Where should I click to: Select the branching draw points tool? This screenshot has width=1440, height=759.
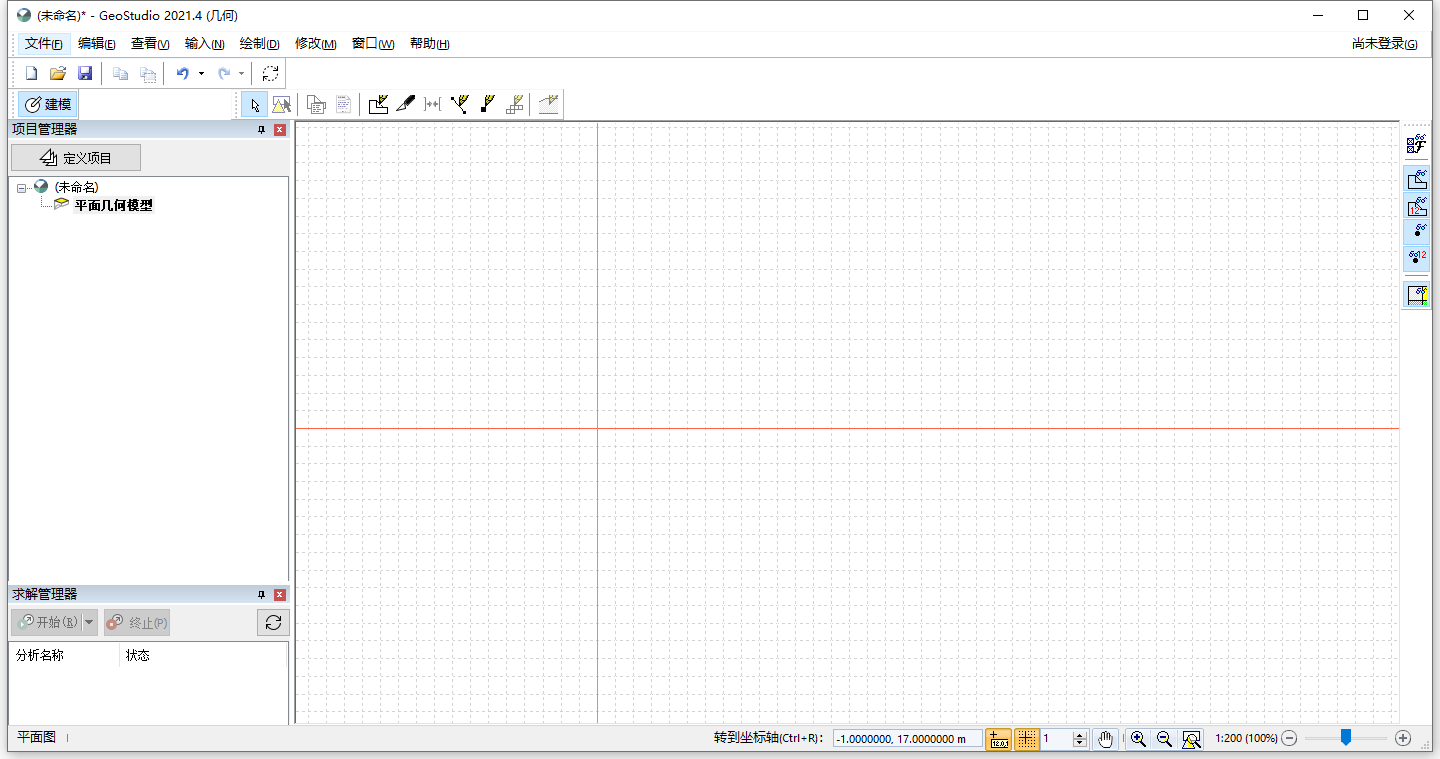coord(459,105)
